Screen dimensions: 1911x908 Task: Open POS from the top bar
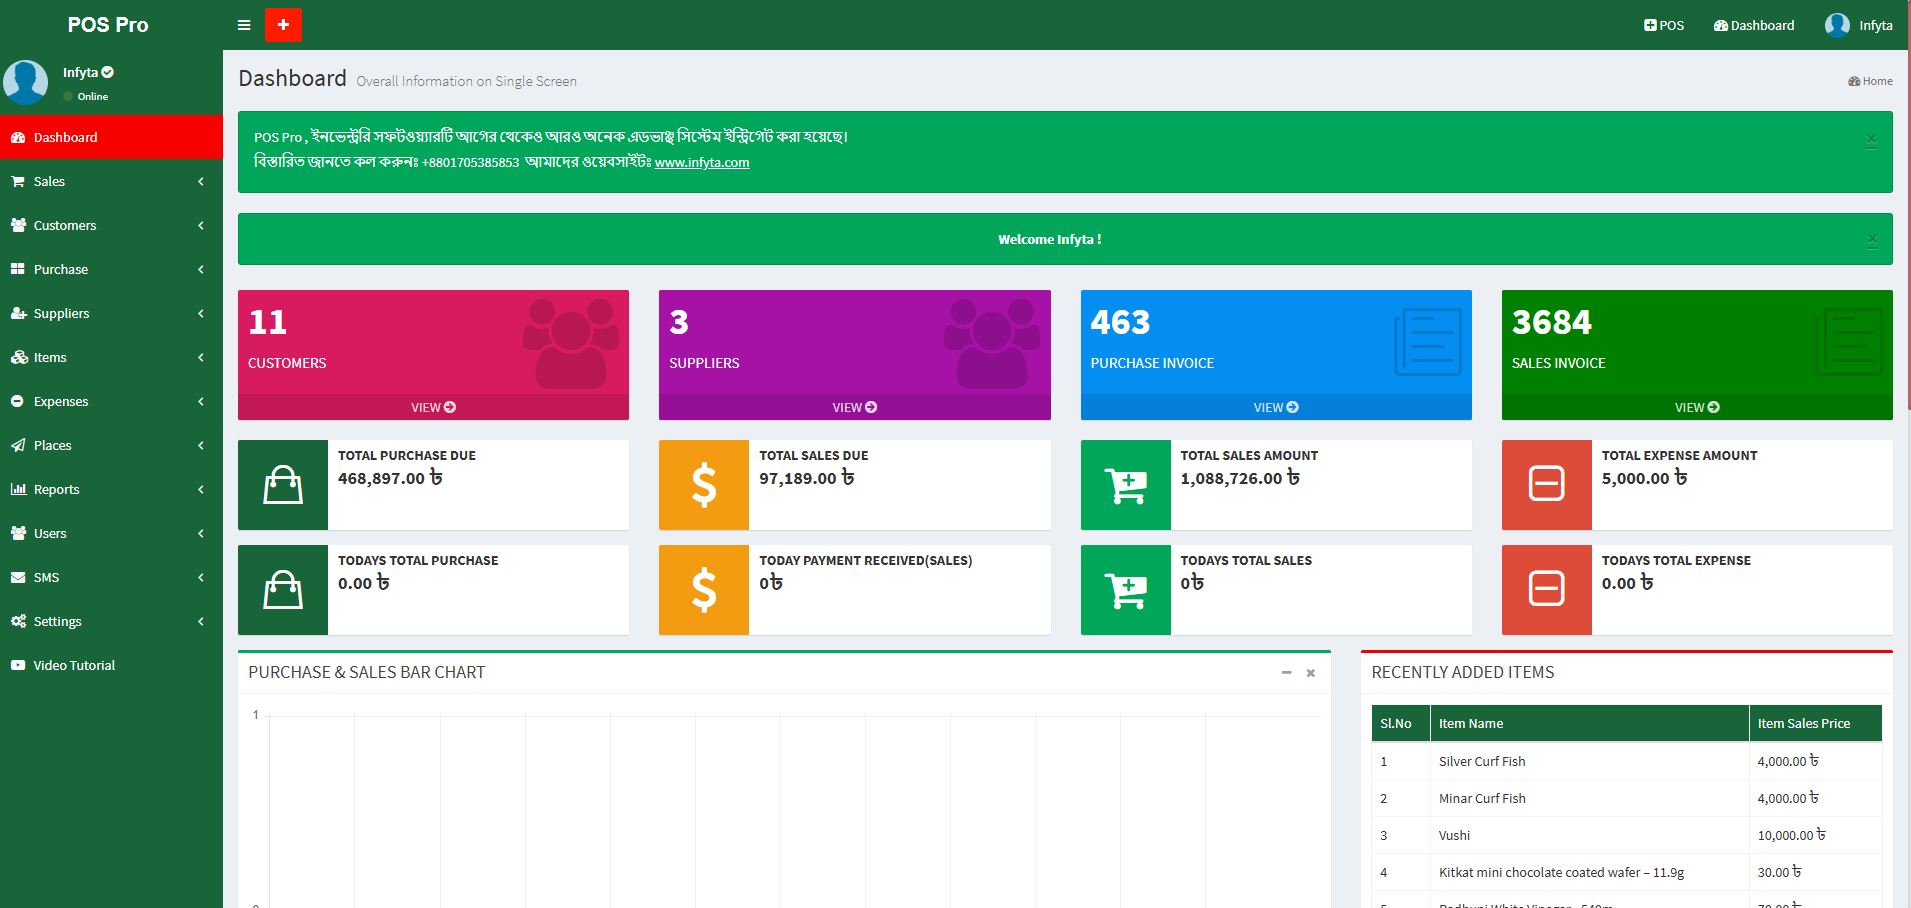(1664, 25)
